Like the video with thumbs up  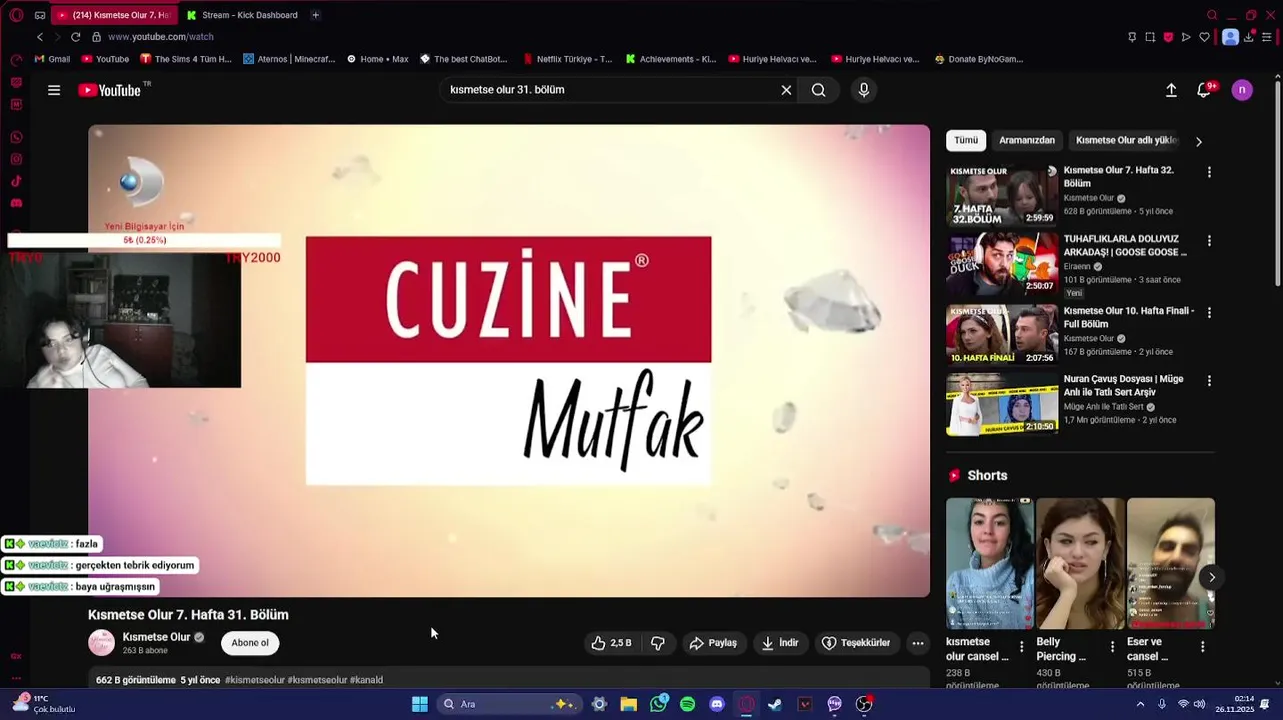(x=610, y=643)
